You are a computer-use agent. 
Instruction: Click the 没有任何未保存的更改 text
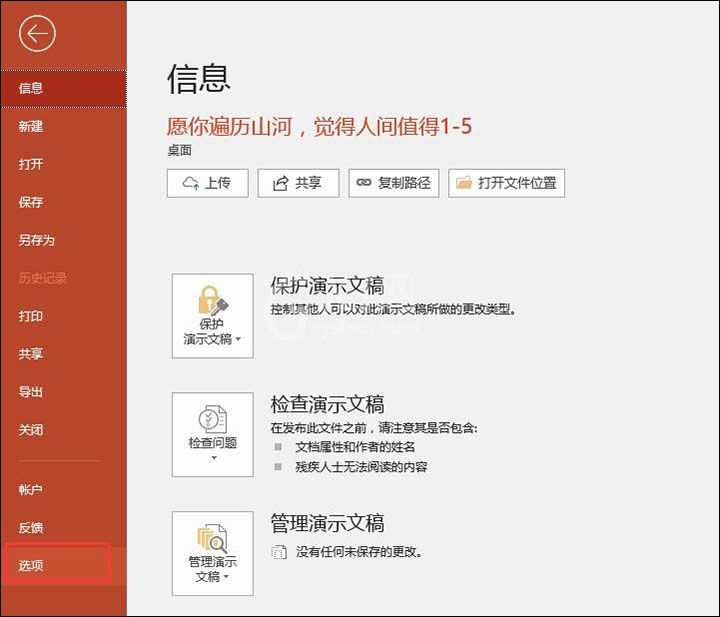pyautogui.click(x=360, y=552)
